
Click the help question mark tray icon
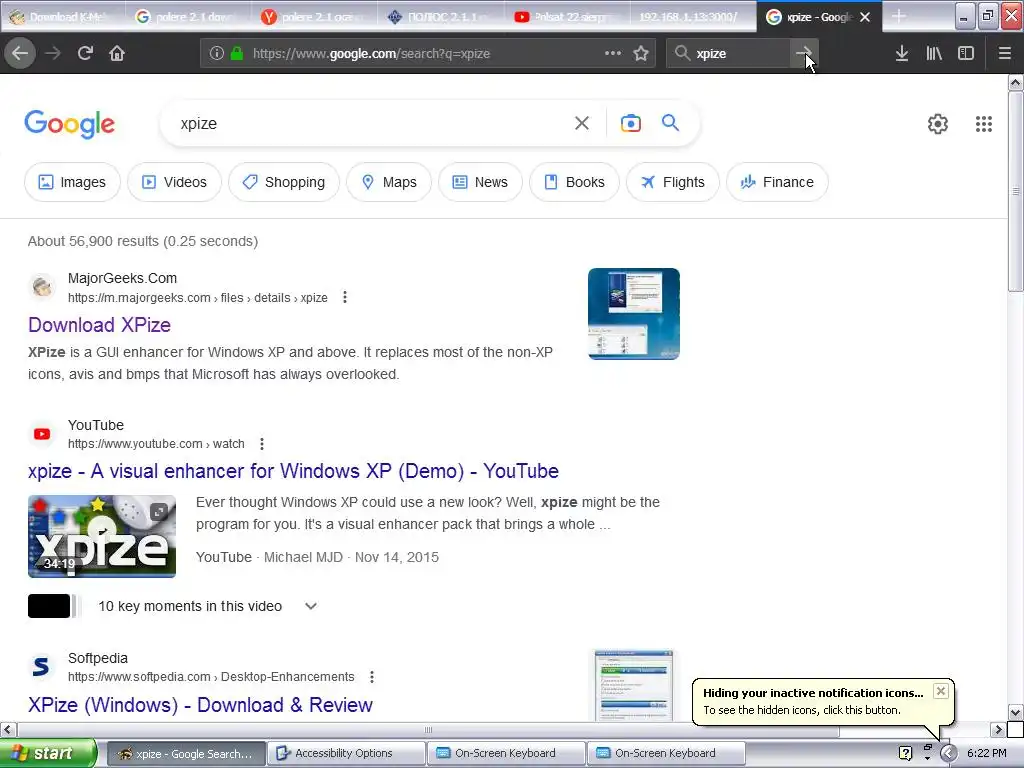click(905, 753)
